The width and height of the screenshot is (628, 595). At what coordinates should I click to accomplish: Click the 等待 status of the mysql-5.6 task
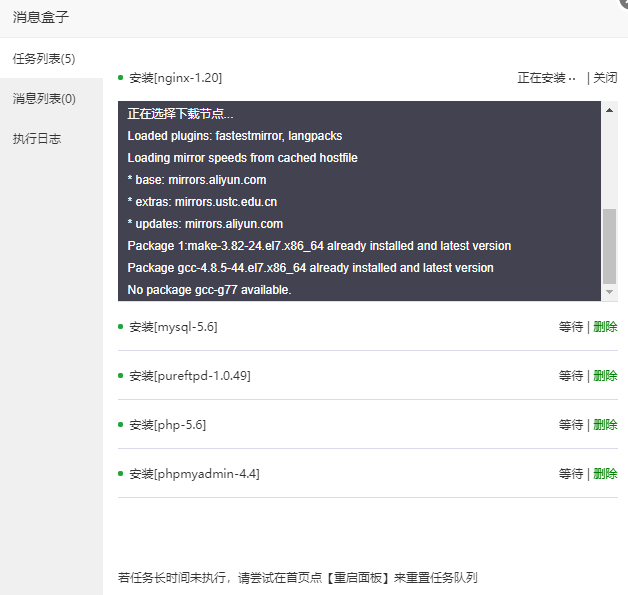tap(571, 327)
